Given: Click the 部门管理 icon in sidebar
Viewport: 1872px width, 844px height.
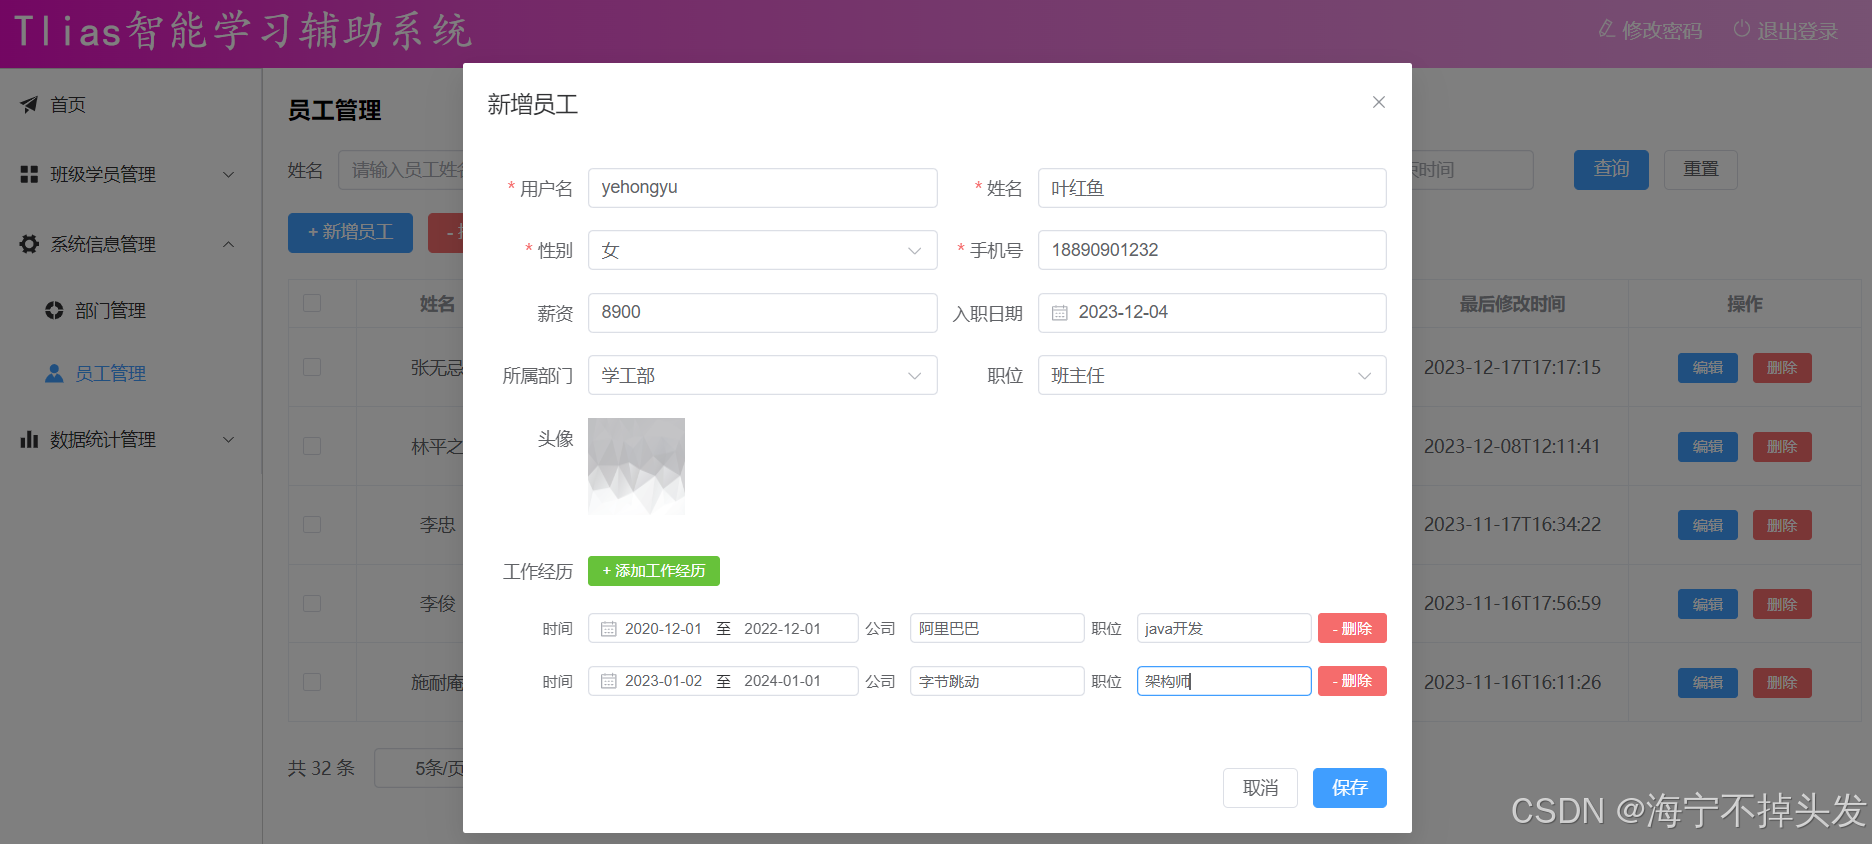Looking at the screenshot, I should tap(54, 311).
